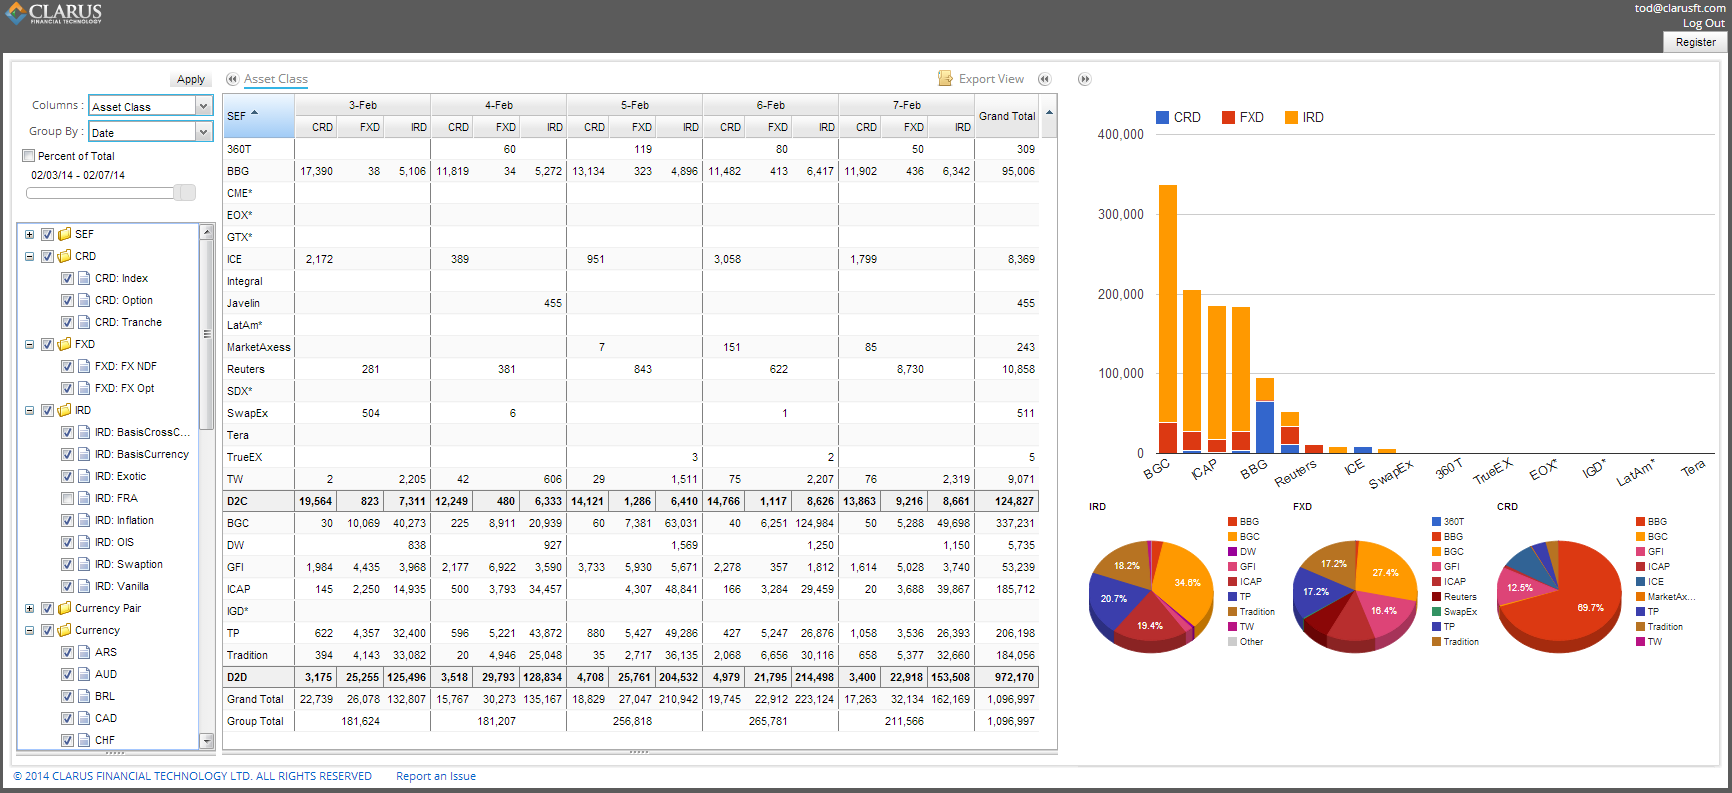Uncheck IRD: BasisCurrency checkbox
1732x793 pixels.
tap(67, 454)
